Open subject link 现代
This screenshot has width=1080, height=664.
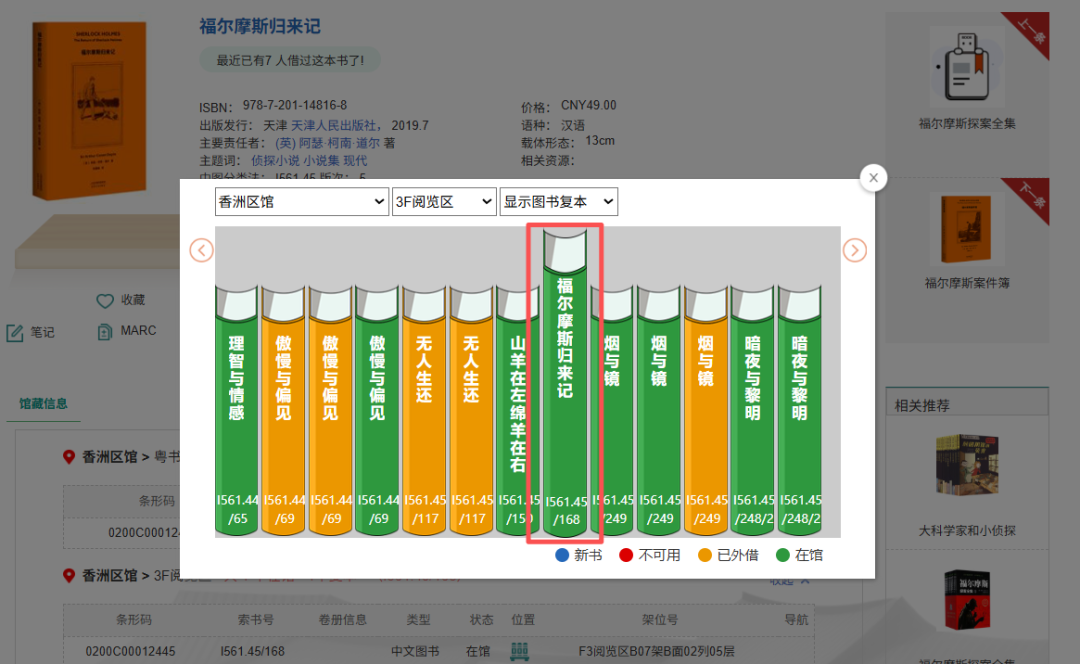[355, 160]
